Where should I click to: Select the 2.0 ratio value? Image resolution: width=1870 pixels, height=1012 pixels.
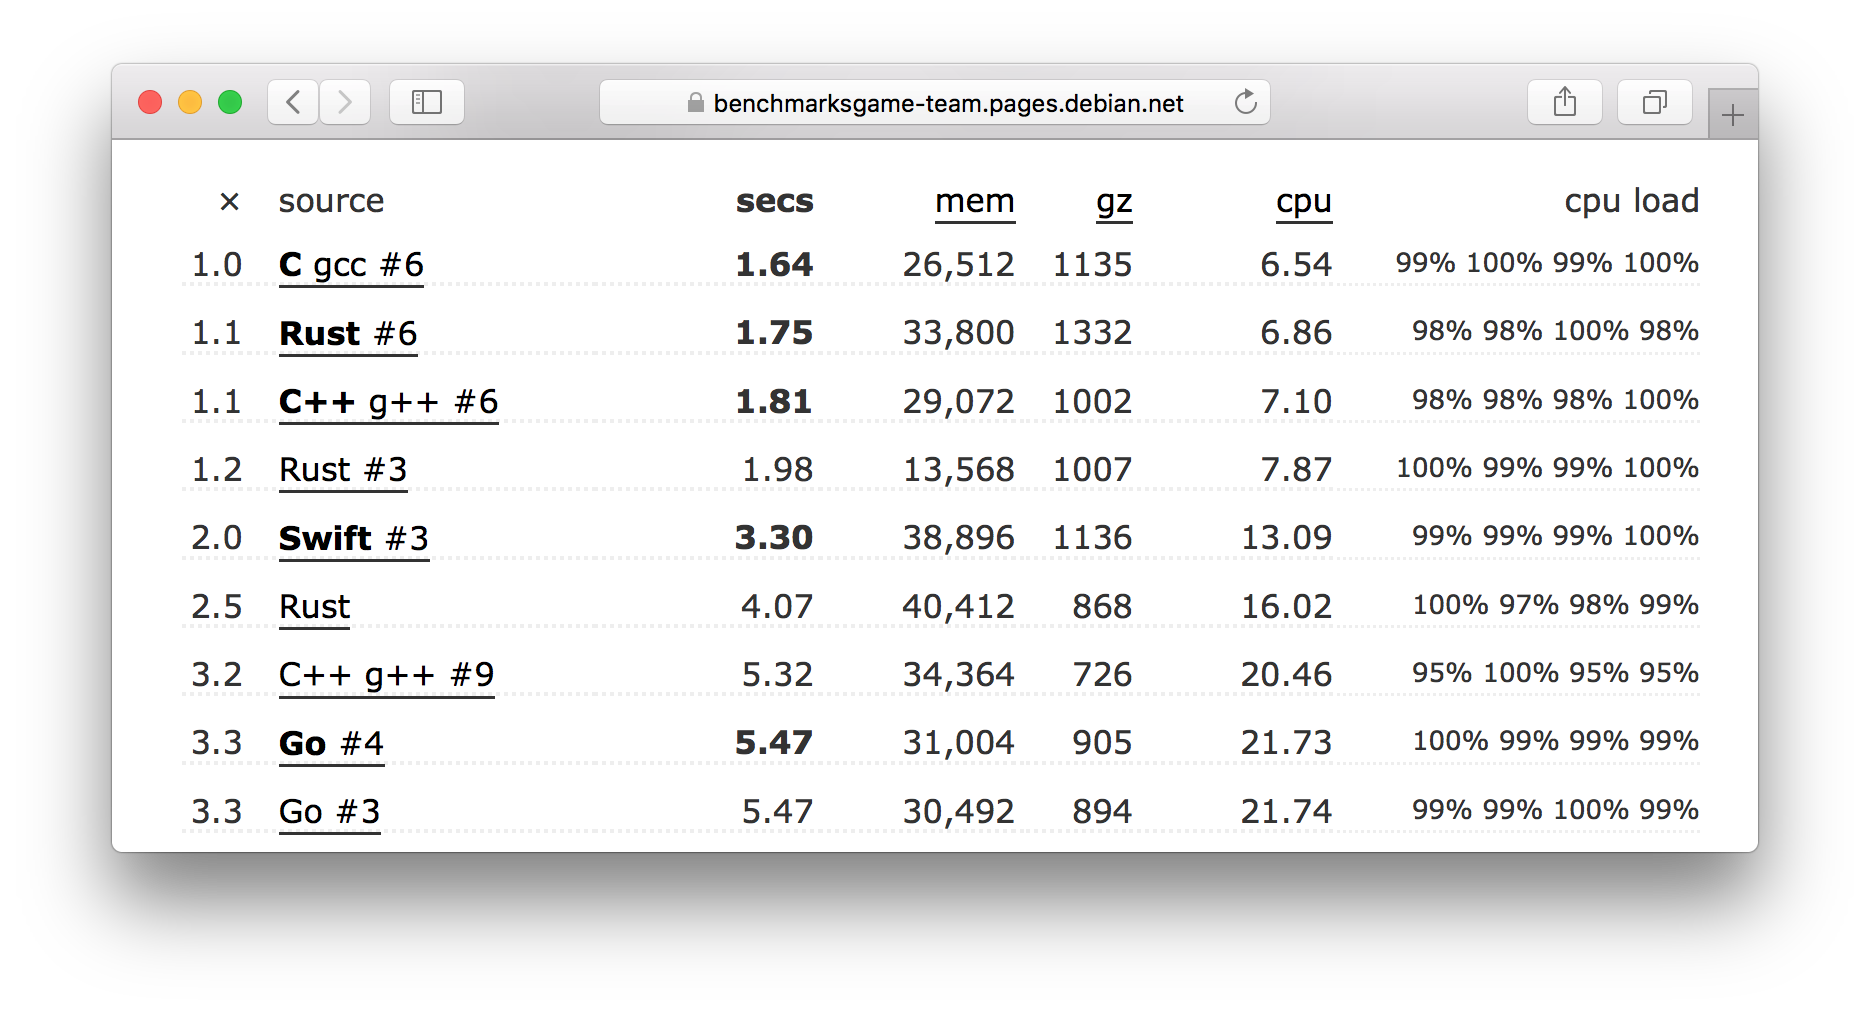pyautogui.click(x=217, y=538)
